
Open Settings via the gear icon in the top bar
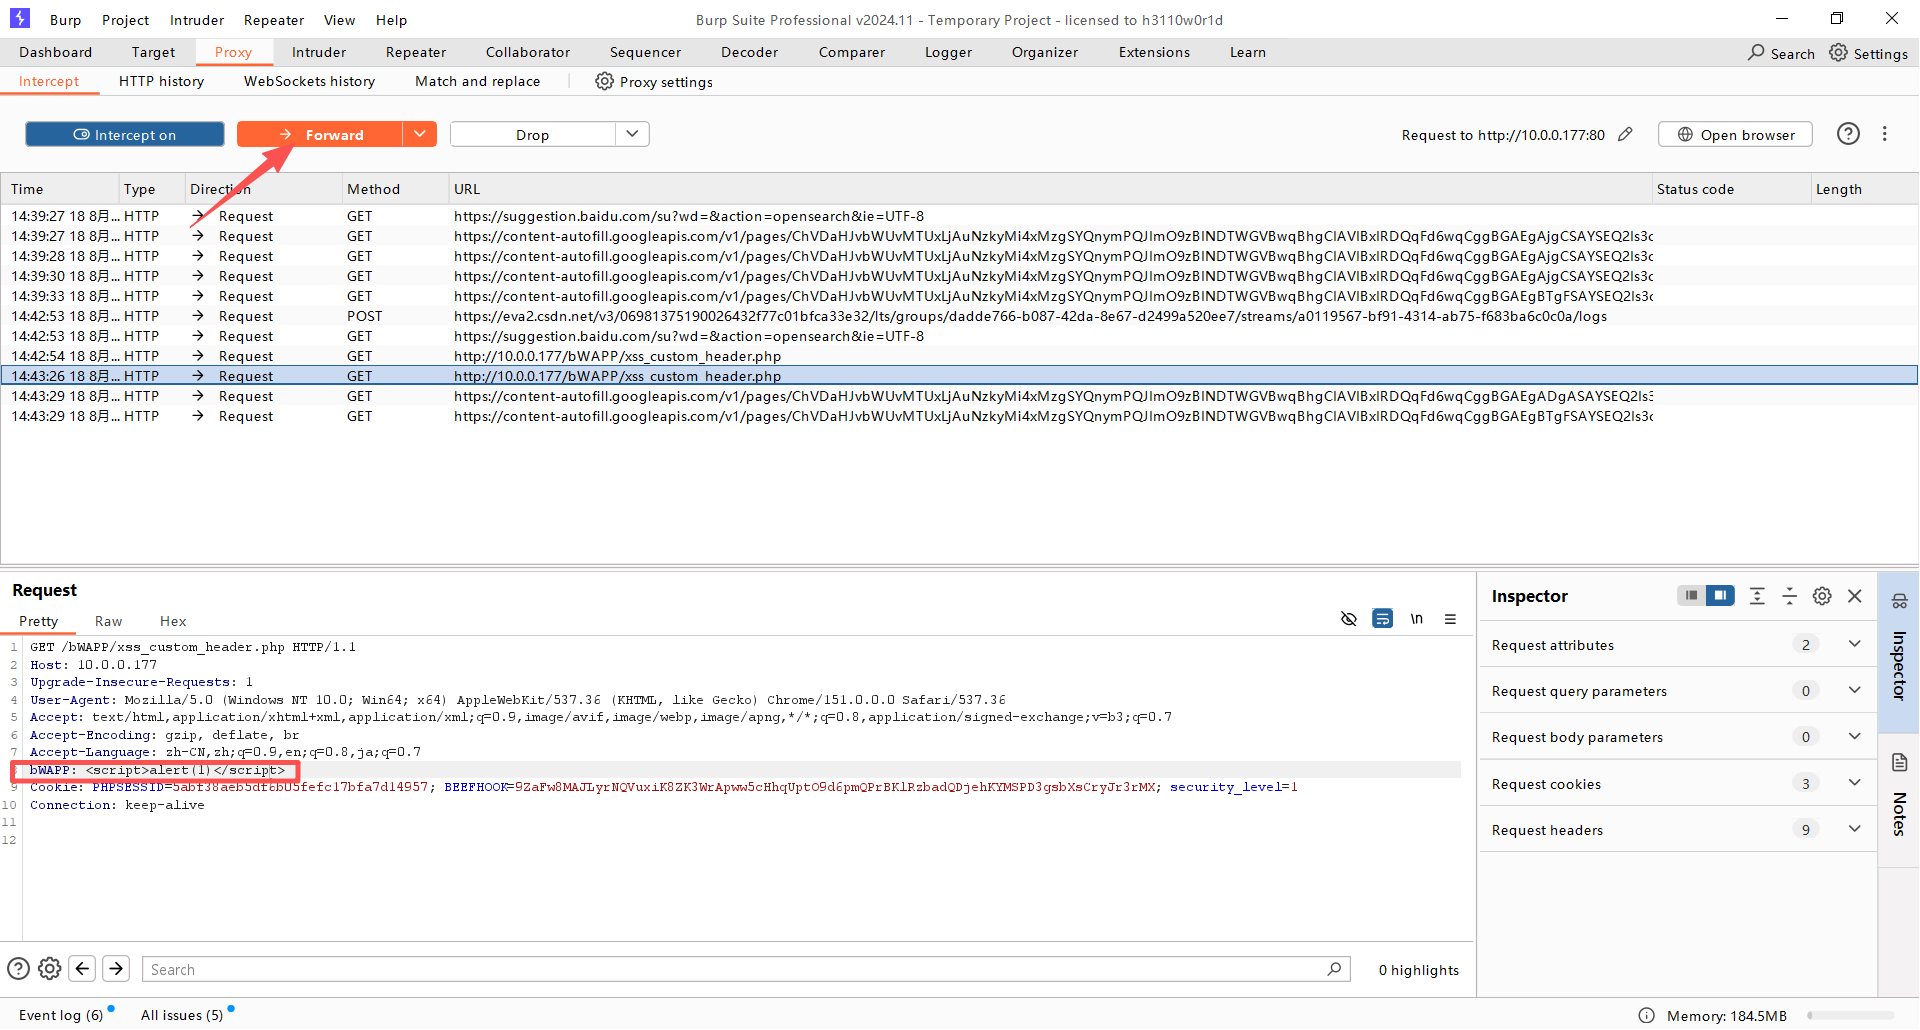[x=1838, y=52]
